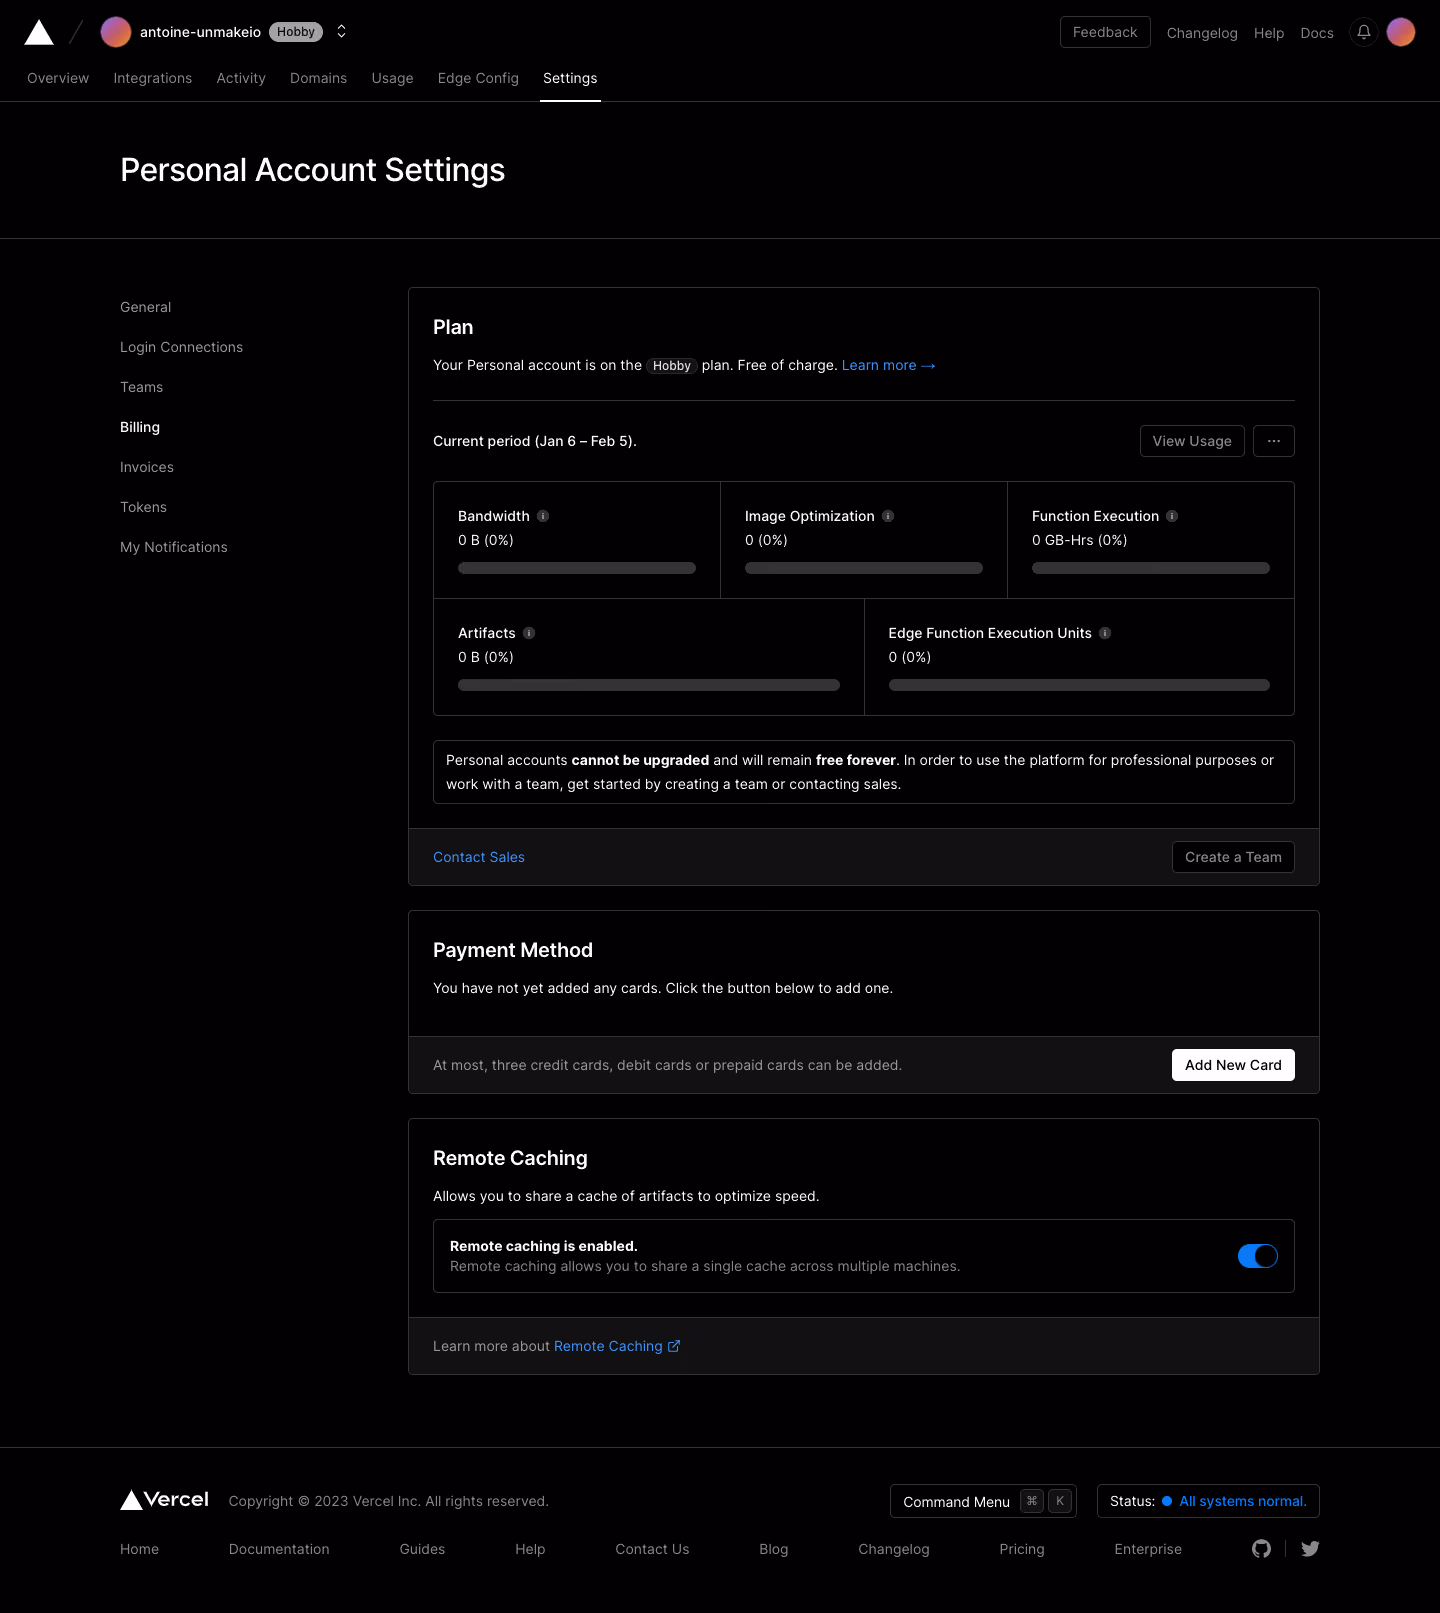Screen dimensions: 1440x1613
Task: Switch to the Usage tab
Action: click(x=392, y=78)
